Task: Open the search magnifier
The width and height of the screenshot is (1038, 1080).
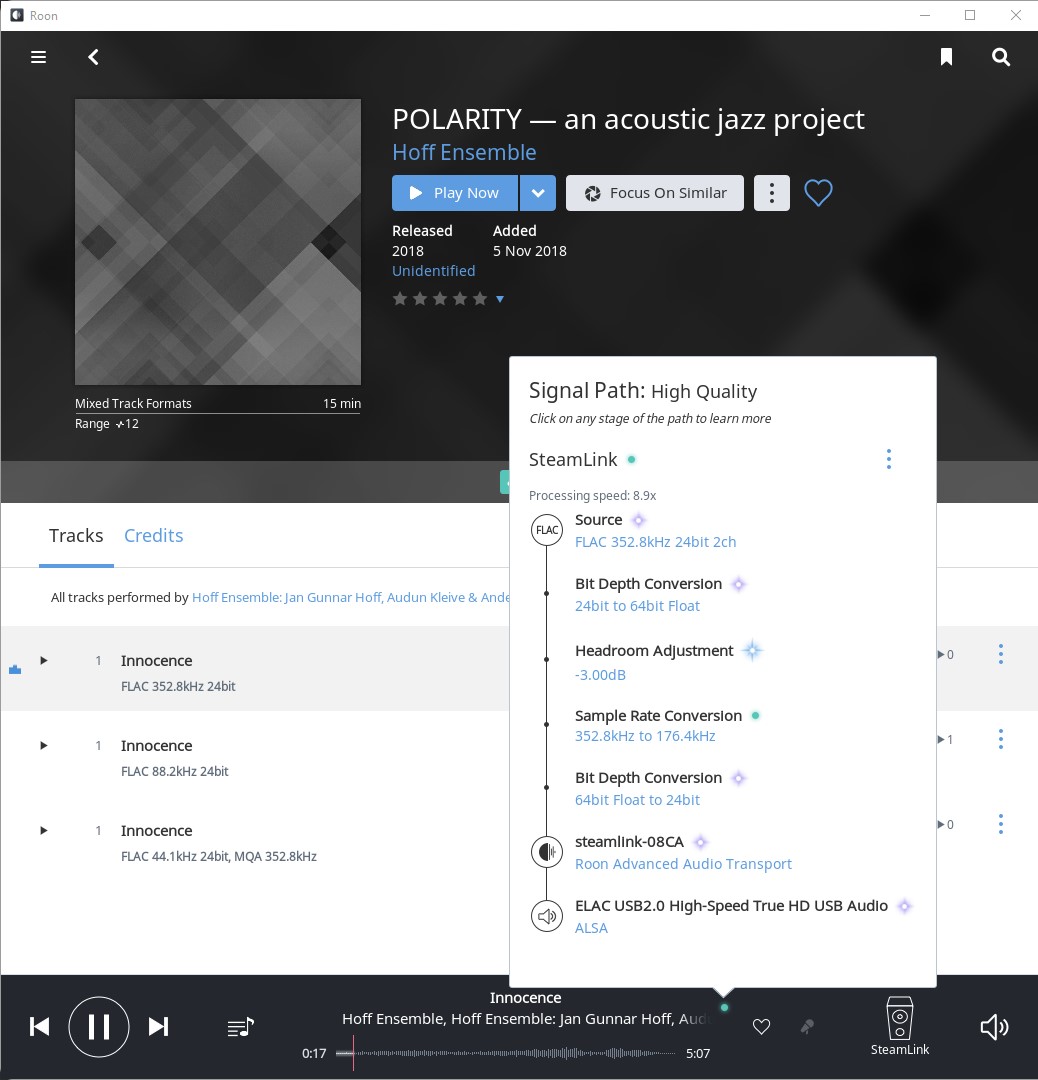Action: 1001,57
